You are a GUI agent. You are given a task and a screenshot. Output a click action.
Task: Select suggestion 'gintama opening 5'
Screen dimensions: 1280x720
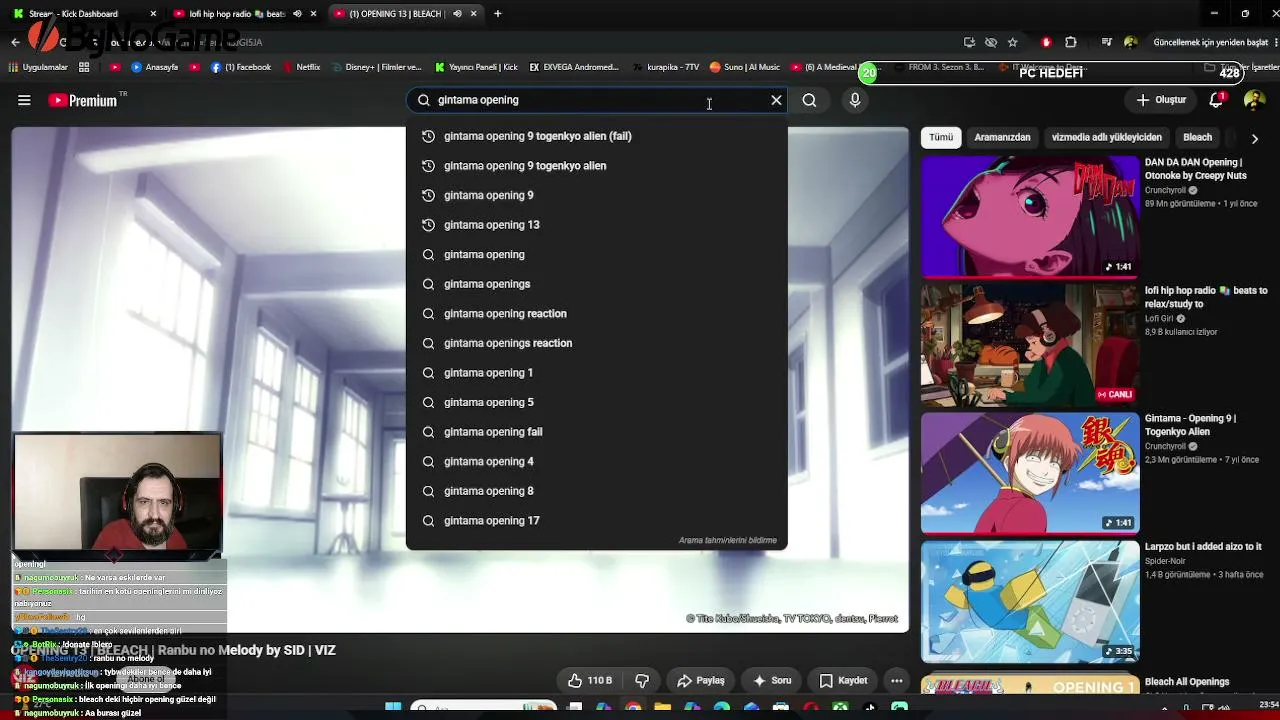pyautogui.click(x=597, y=402)
